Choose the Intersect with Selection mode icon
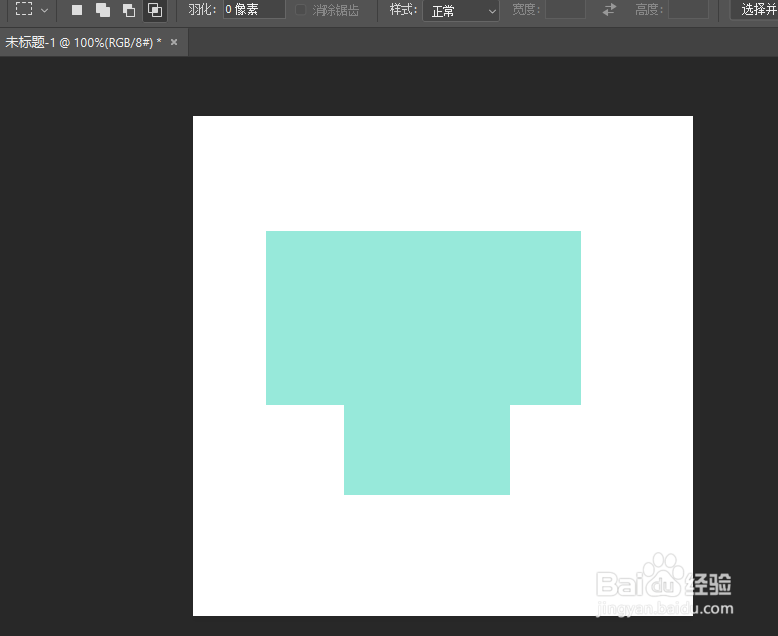 155,10
